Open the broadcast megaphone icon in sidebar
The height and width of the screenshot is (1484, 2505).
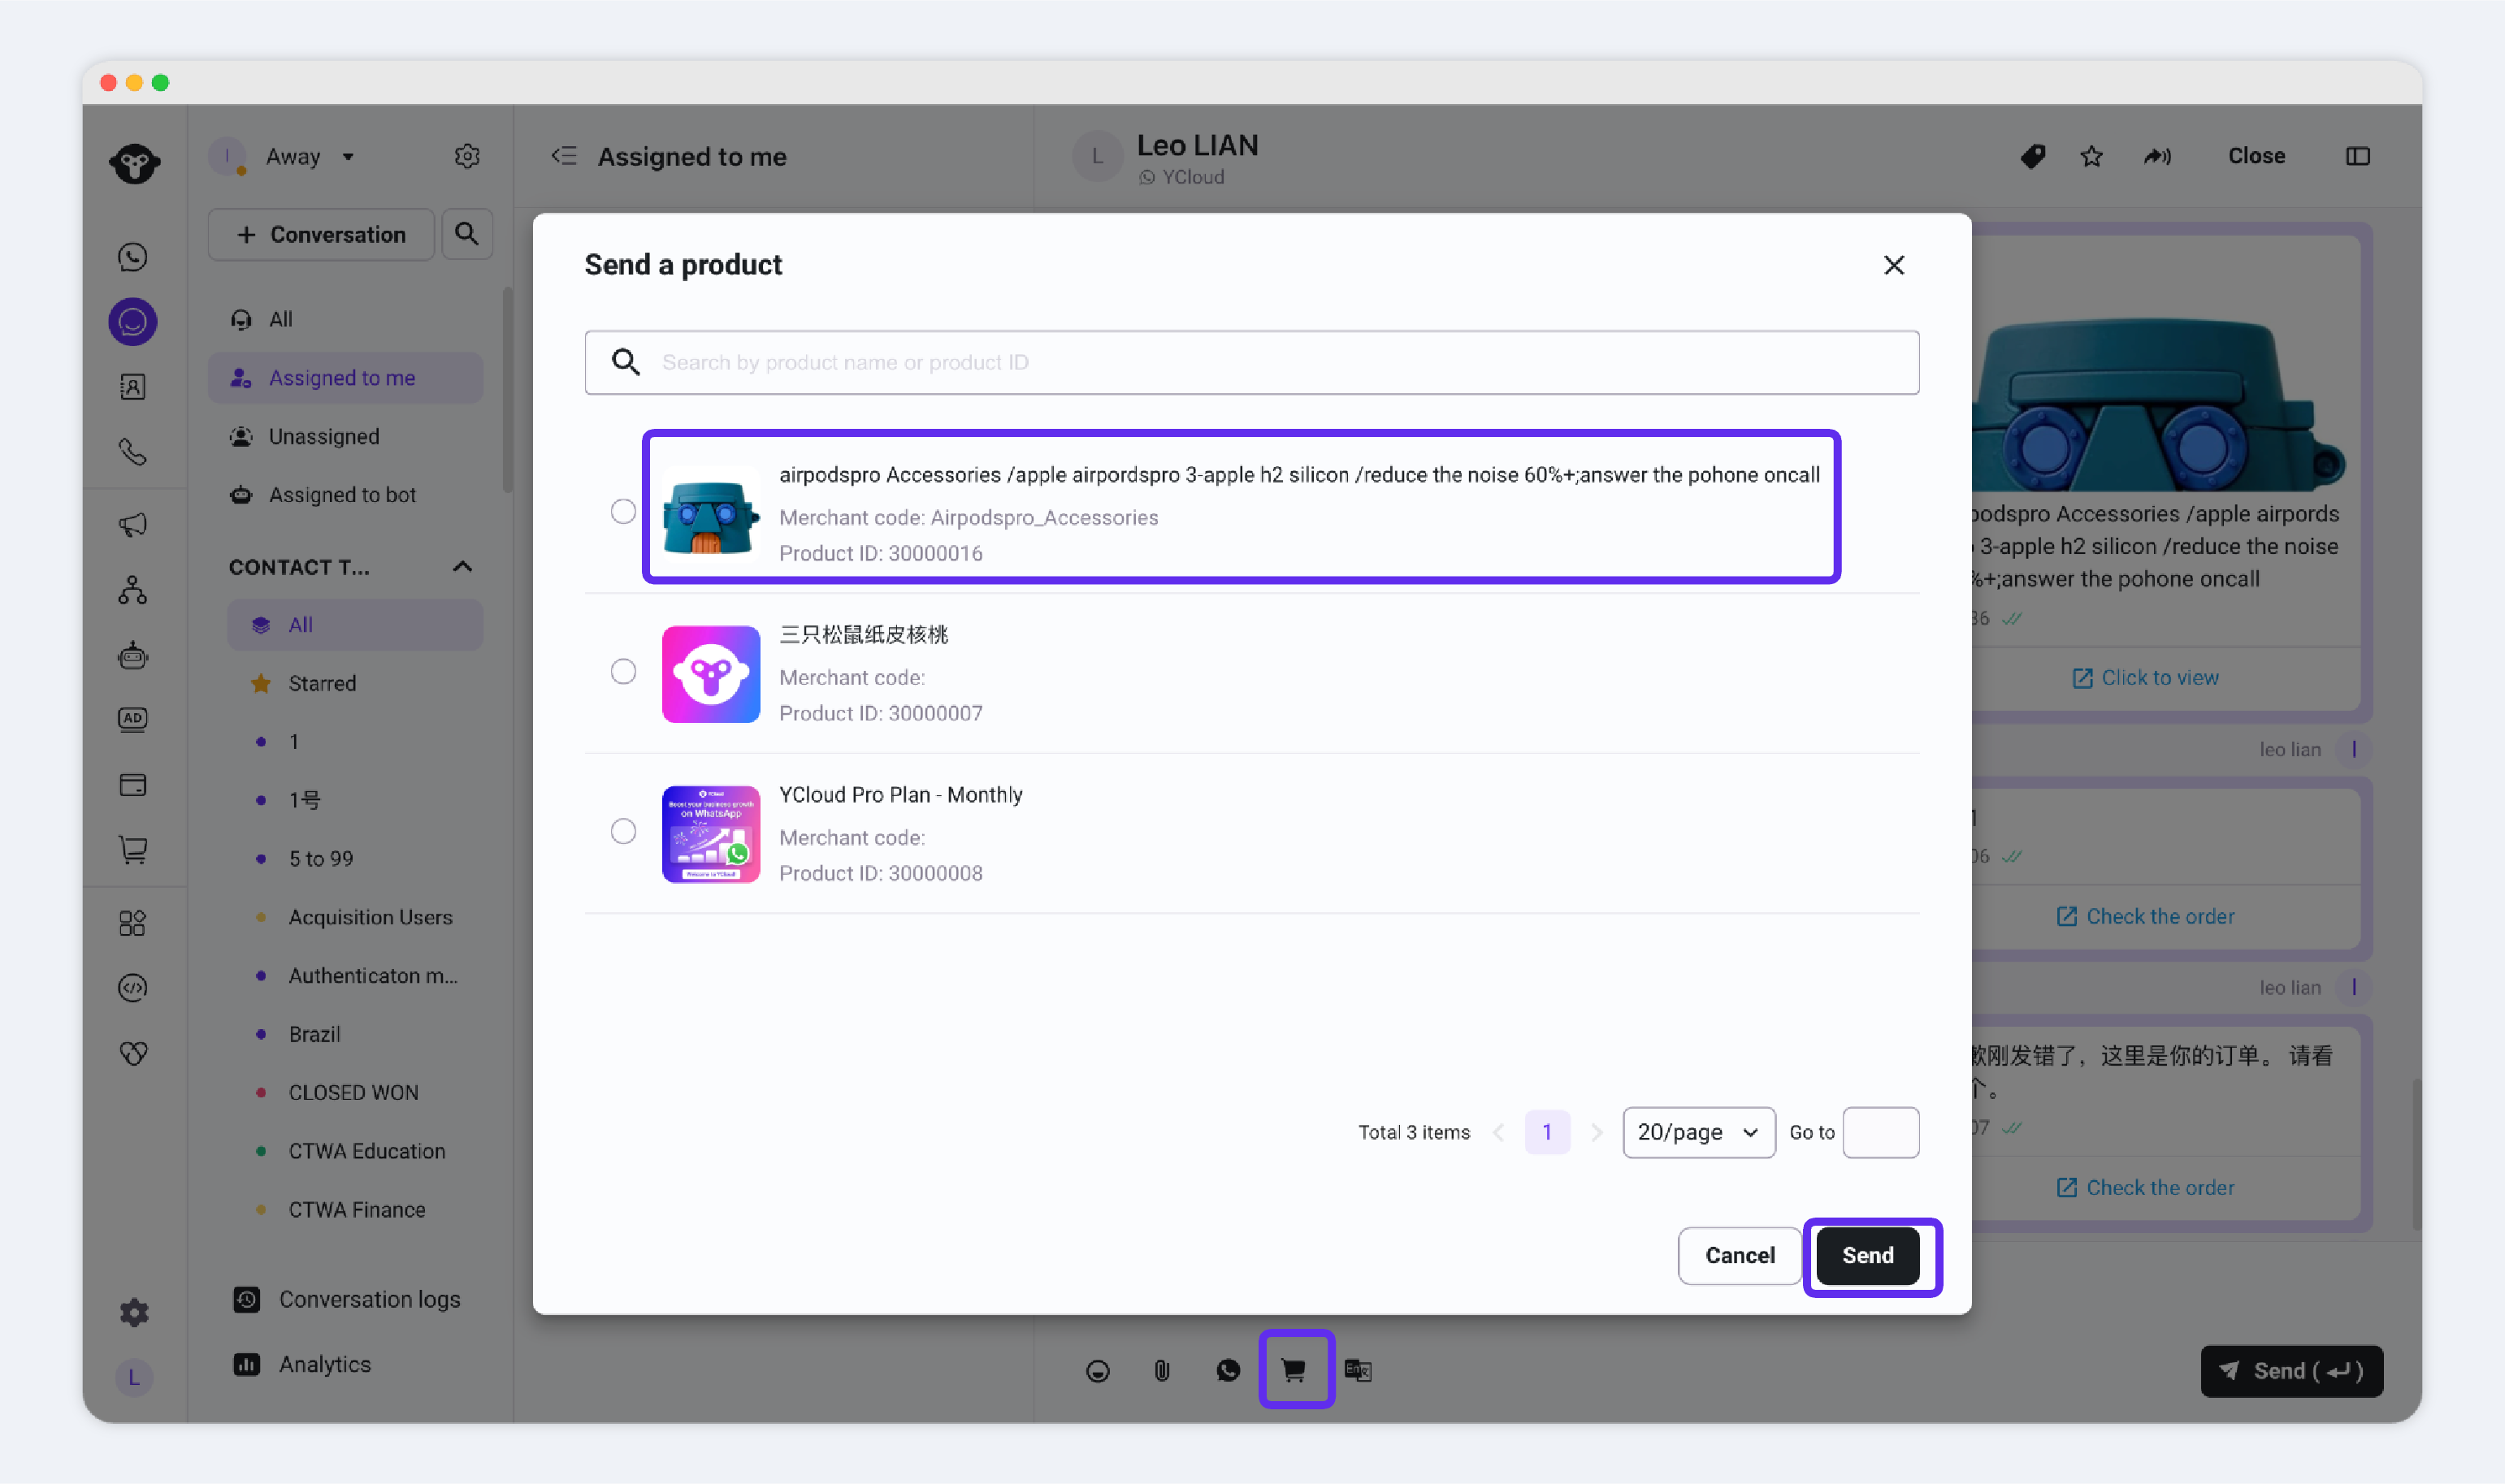pos(133,524)
